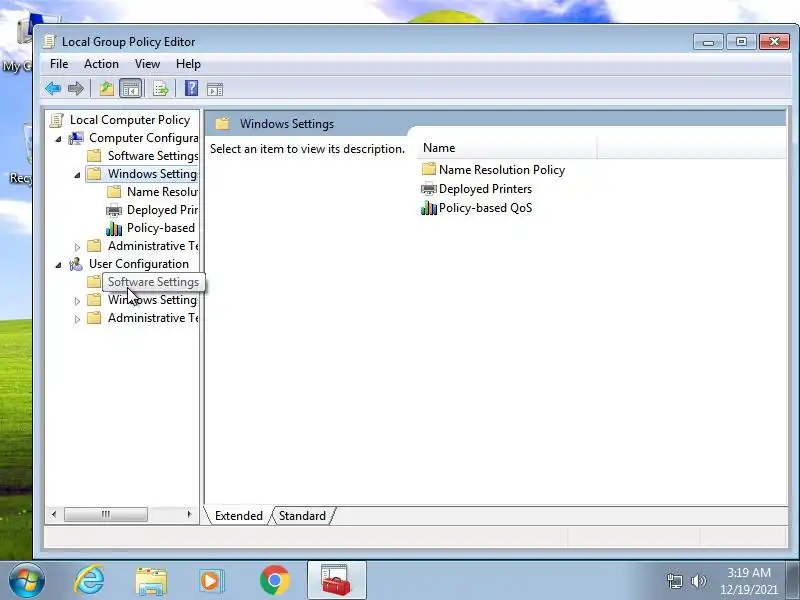
Task: Expand Administrative Templates under User Configuration
Action: point(77,319)
